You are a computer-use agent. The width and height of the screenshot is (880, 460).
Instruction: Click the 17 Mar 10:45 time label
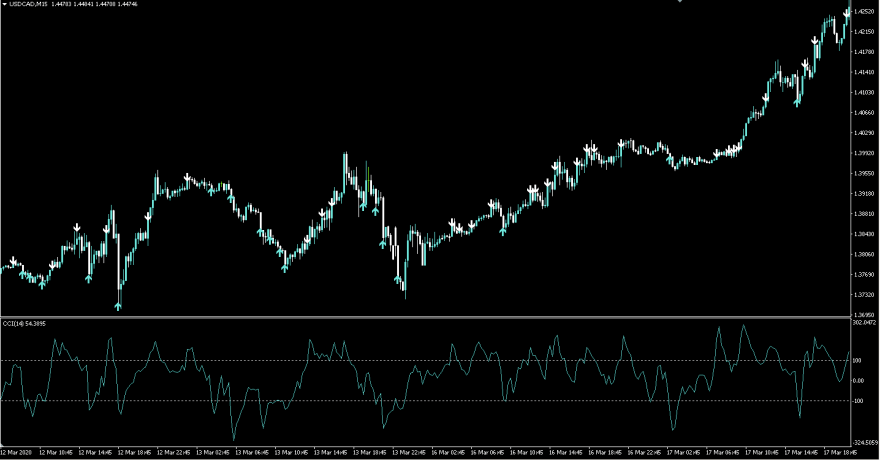(x=762, y=452)
